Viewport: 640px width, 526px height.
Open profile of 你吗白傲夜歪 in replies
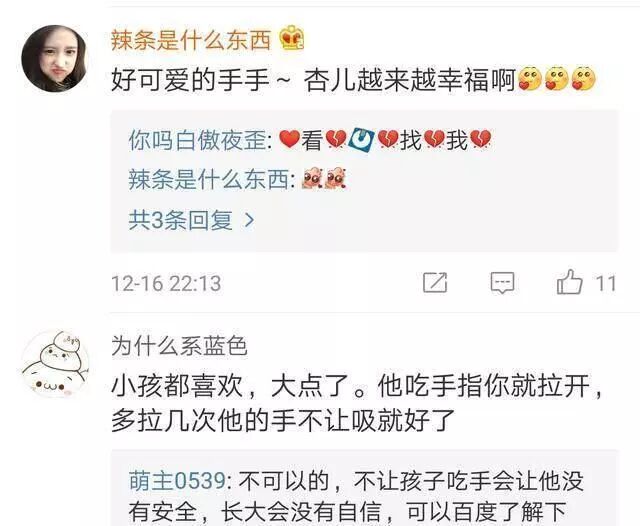coord(197,140)
